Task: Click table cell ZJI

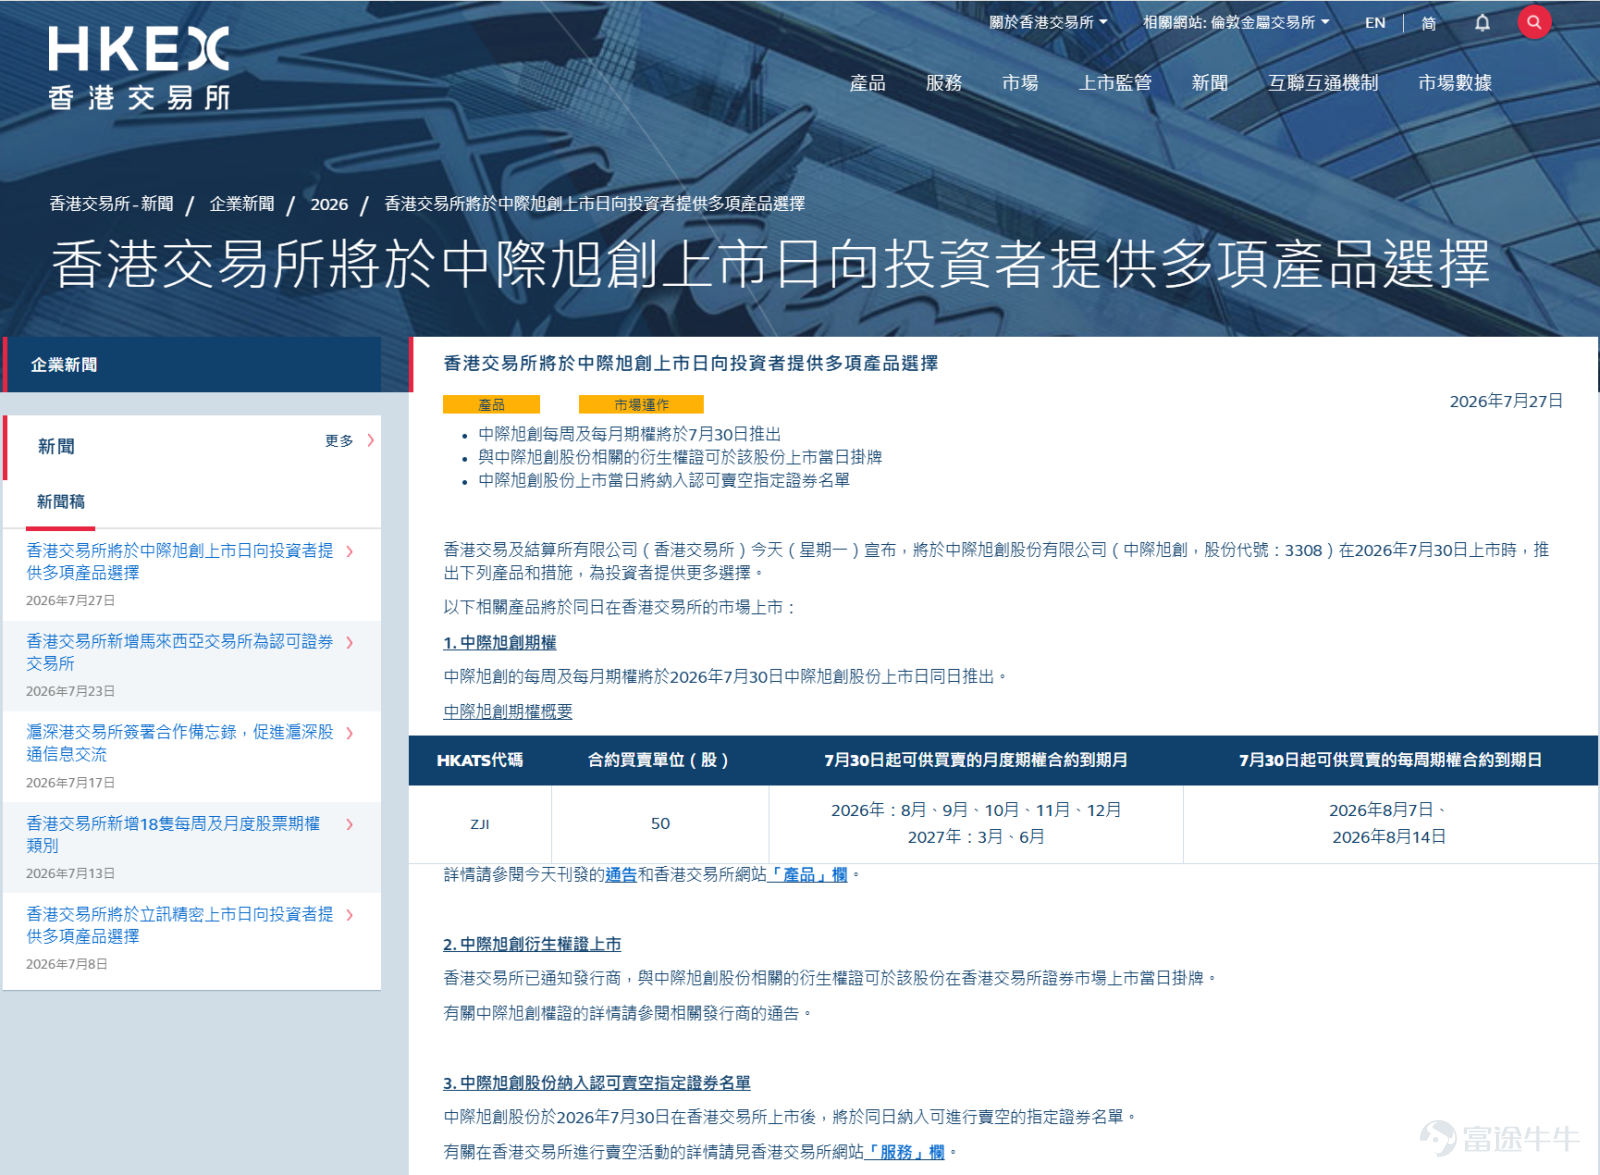Action: pos(480,824)
